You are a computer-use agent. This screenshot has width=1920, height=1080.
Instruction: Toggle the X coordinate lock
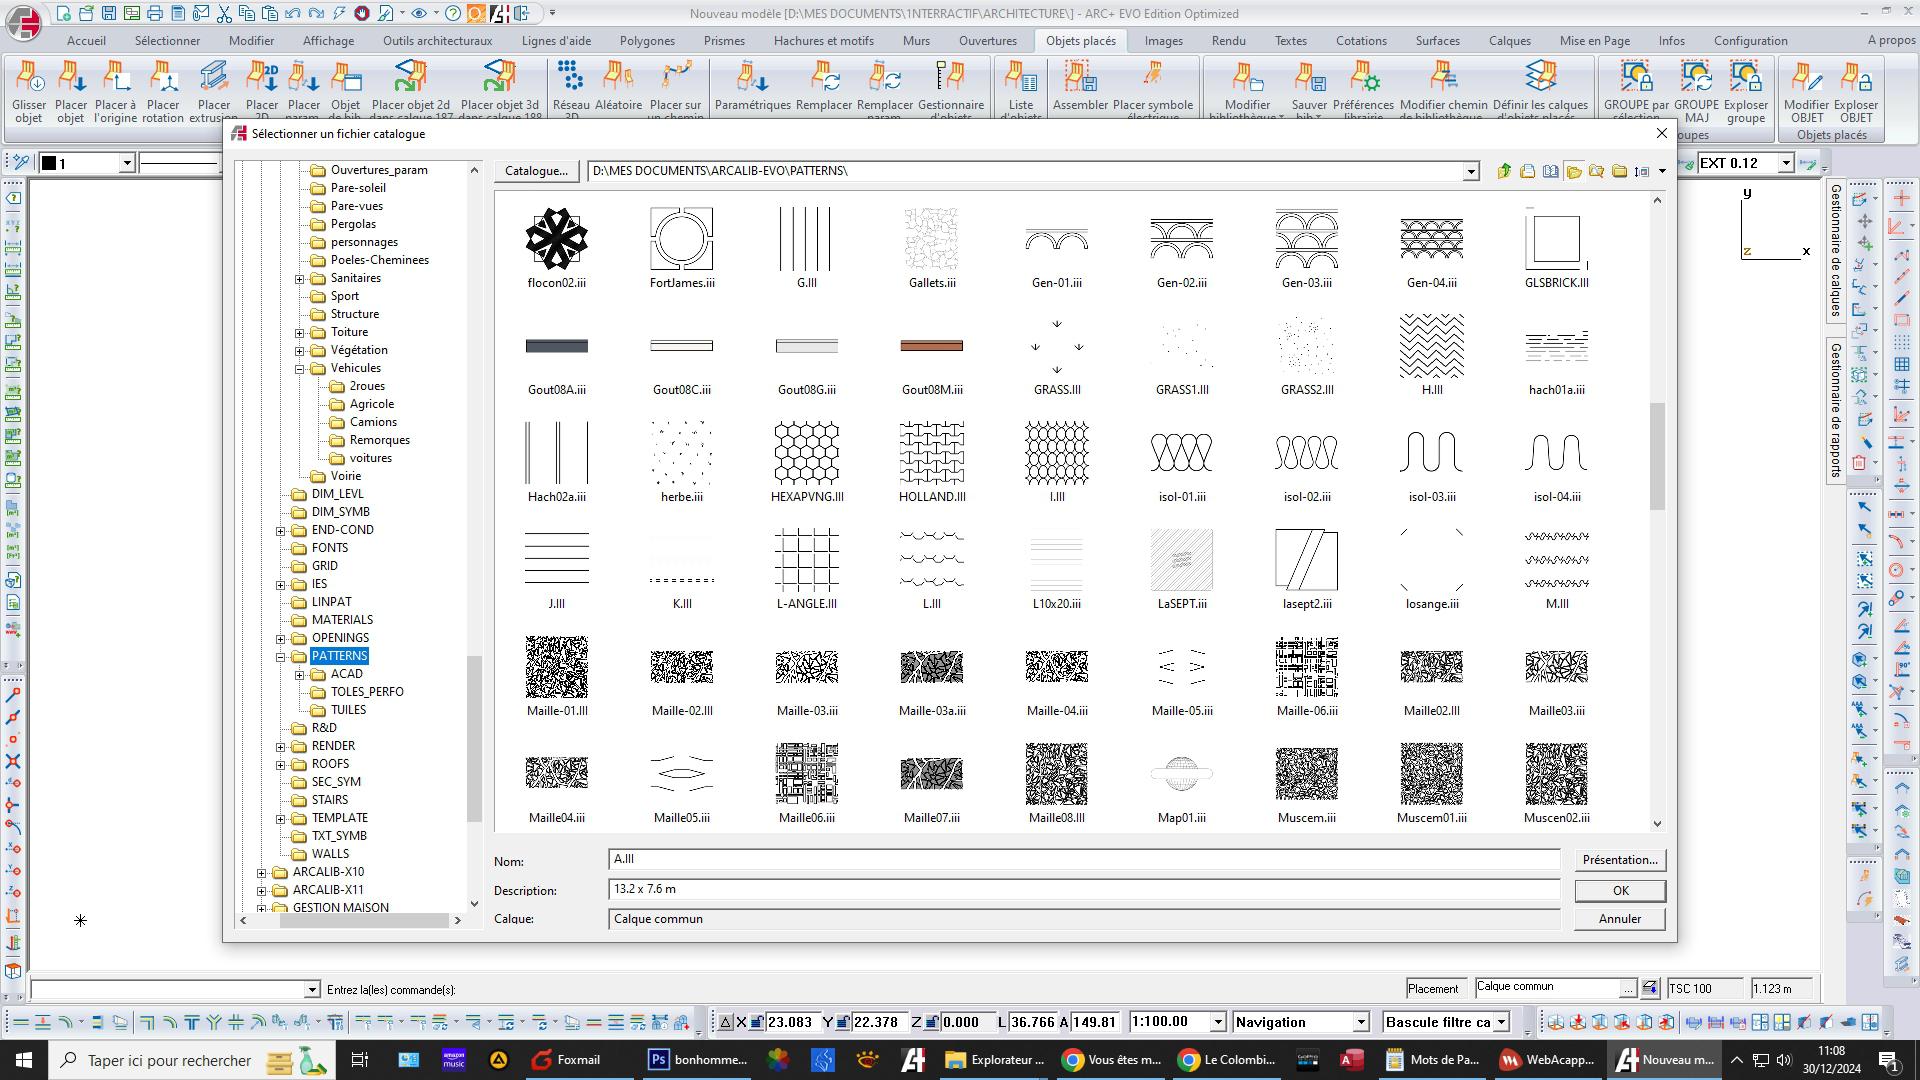[x=758, y=1022]
